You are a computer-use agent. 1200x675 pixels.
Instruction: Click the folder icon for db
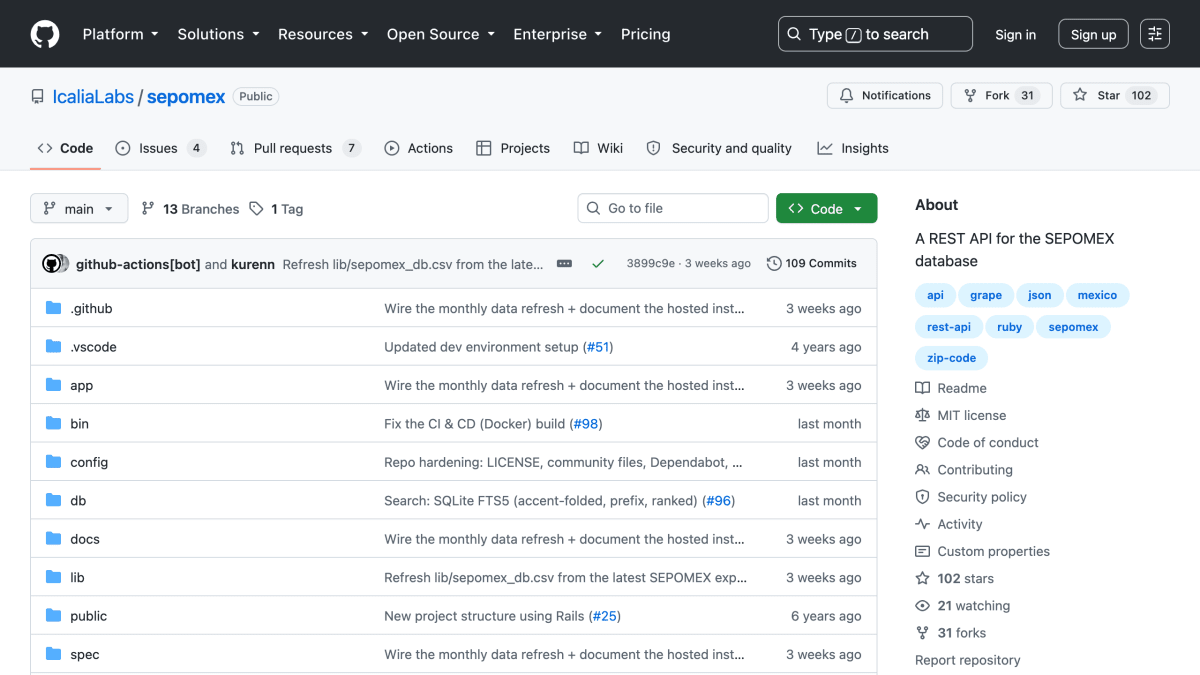[54, 500]
